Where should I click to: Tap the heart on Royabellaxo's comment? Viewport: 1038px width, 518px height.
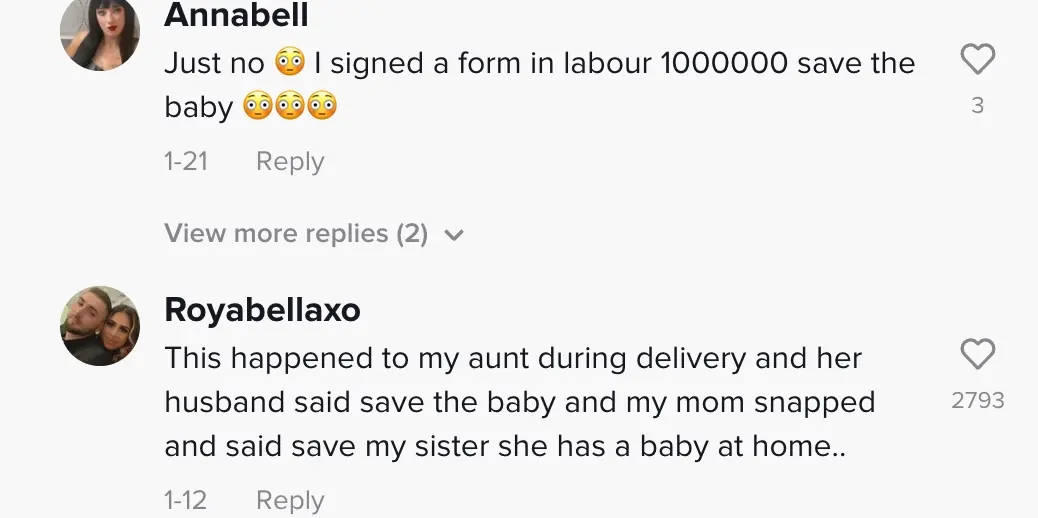(977, 354)
